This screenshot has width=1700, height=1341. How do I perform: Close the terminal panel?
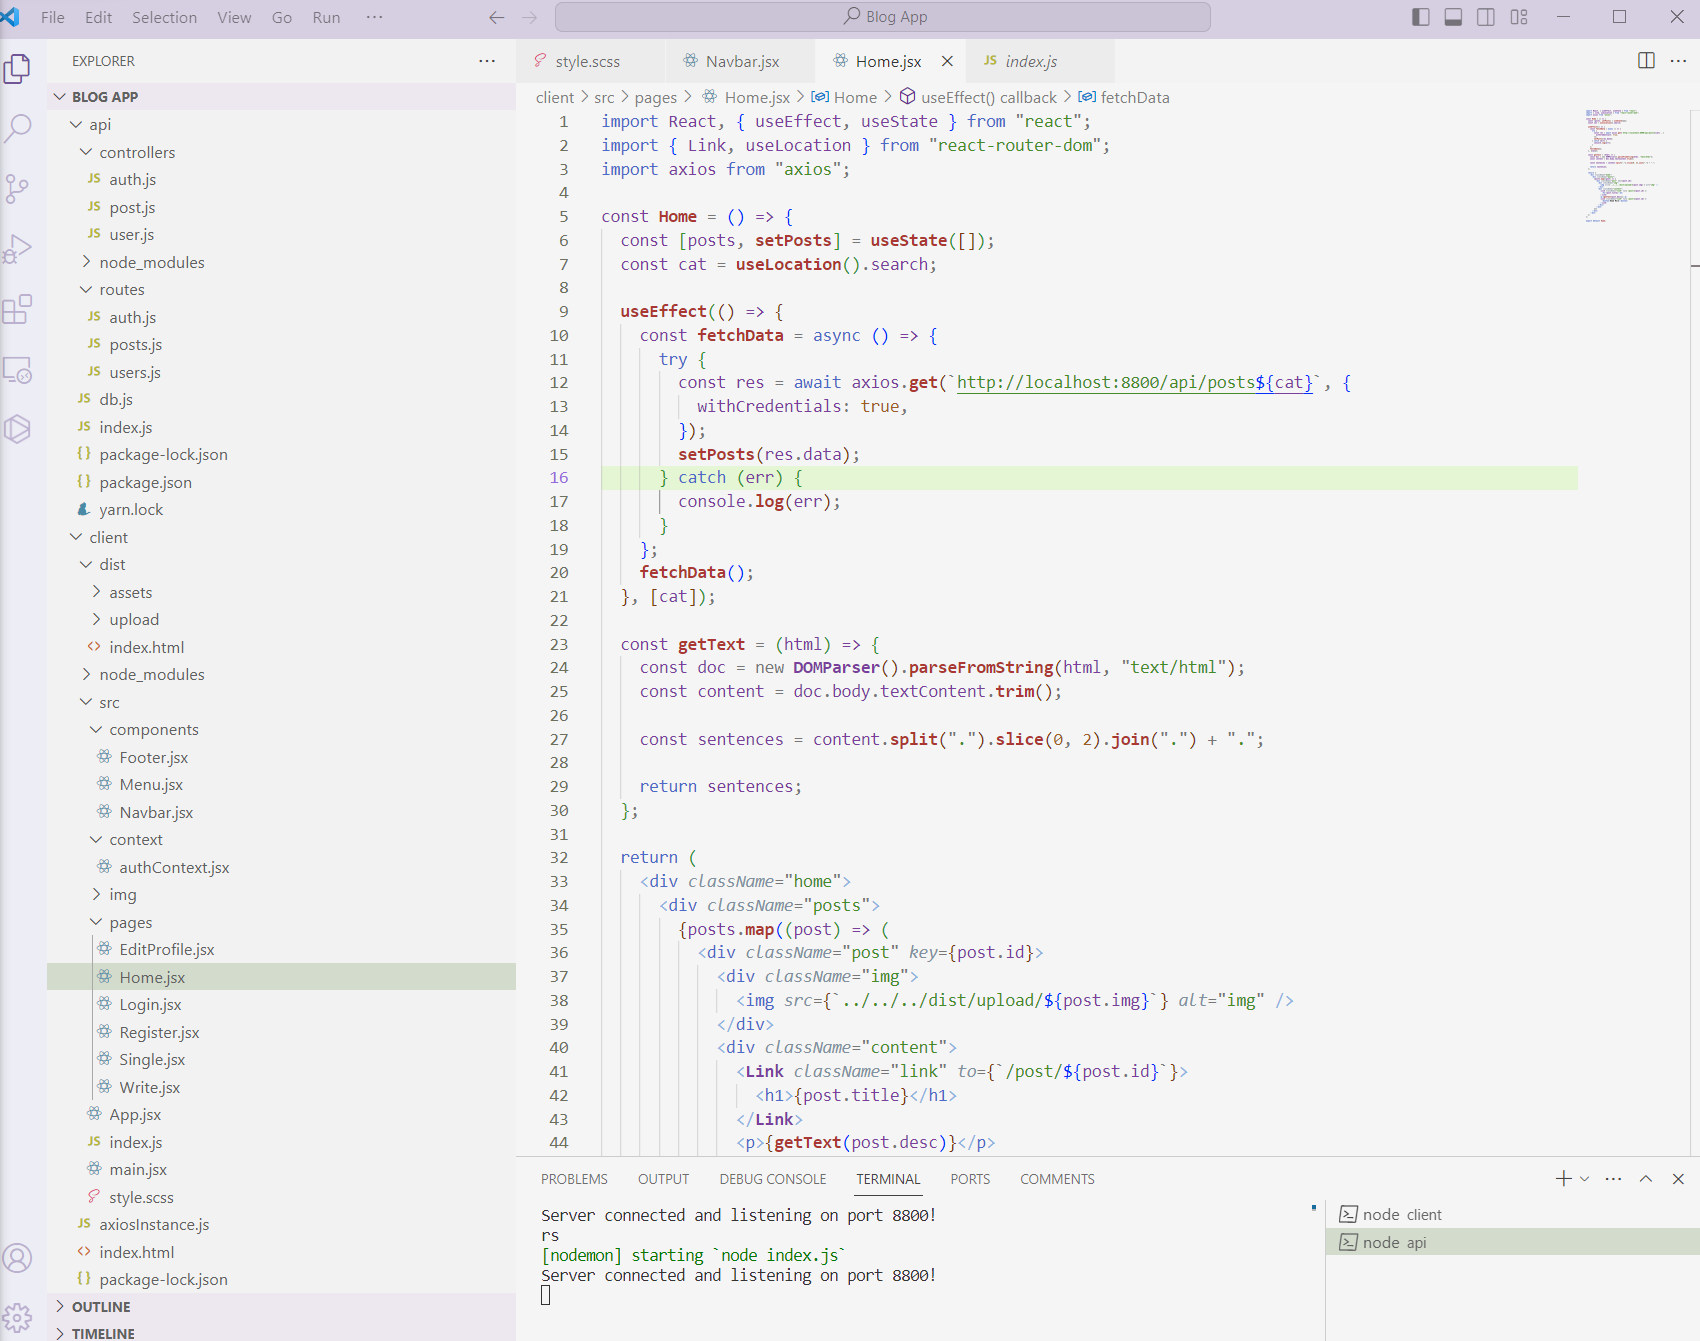coord(1678,1179)
